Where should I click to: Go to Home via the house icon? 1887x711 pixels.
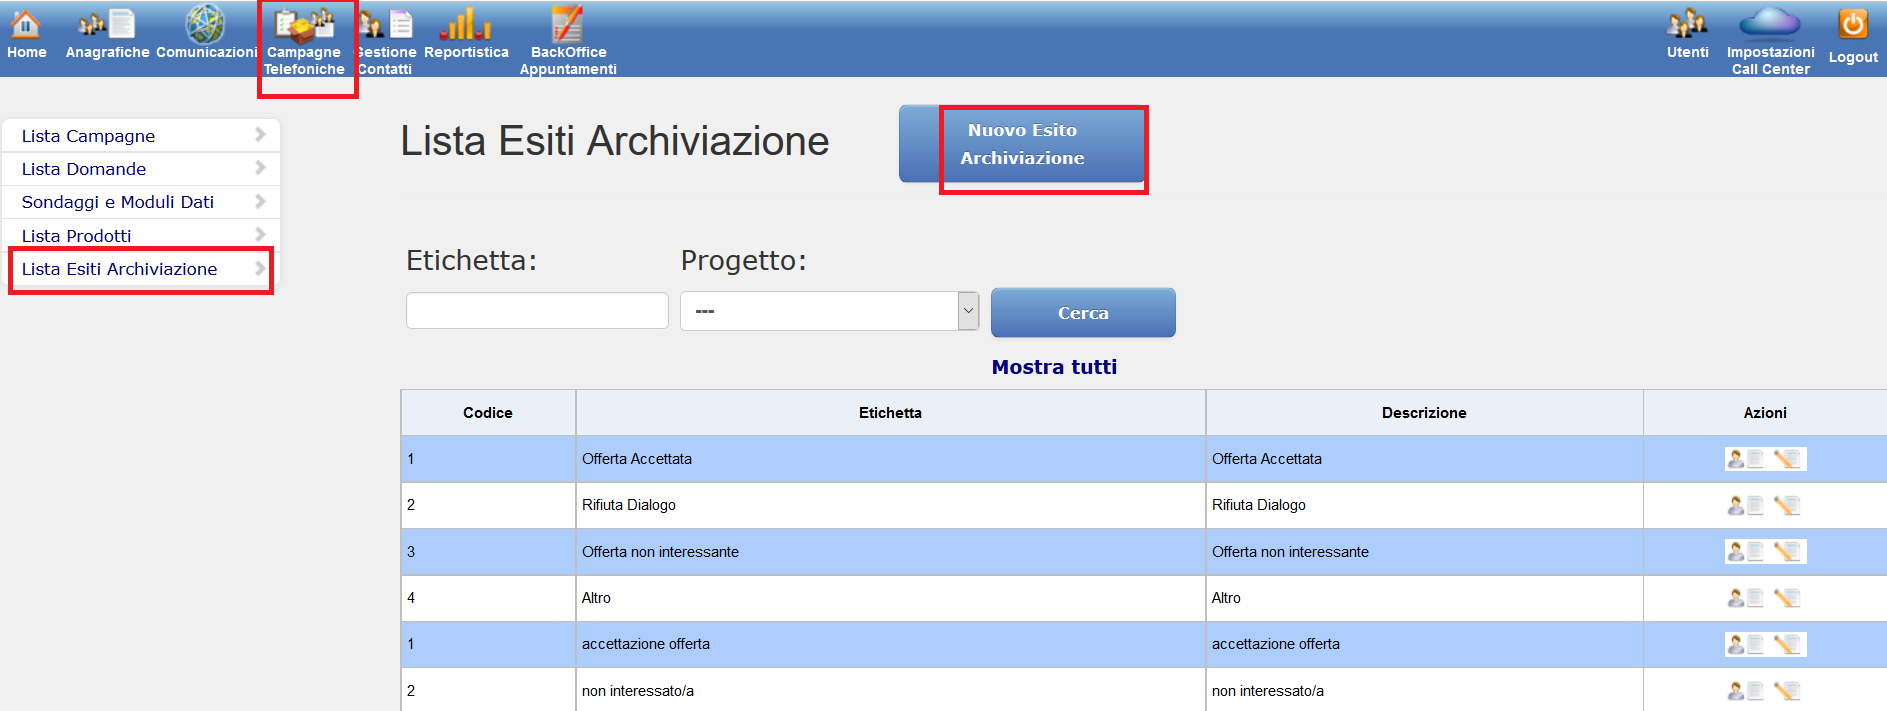[x=26, y=23]
